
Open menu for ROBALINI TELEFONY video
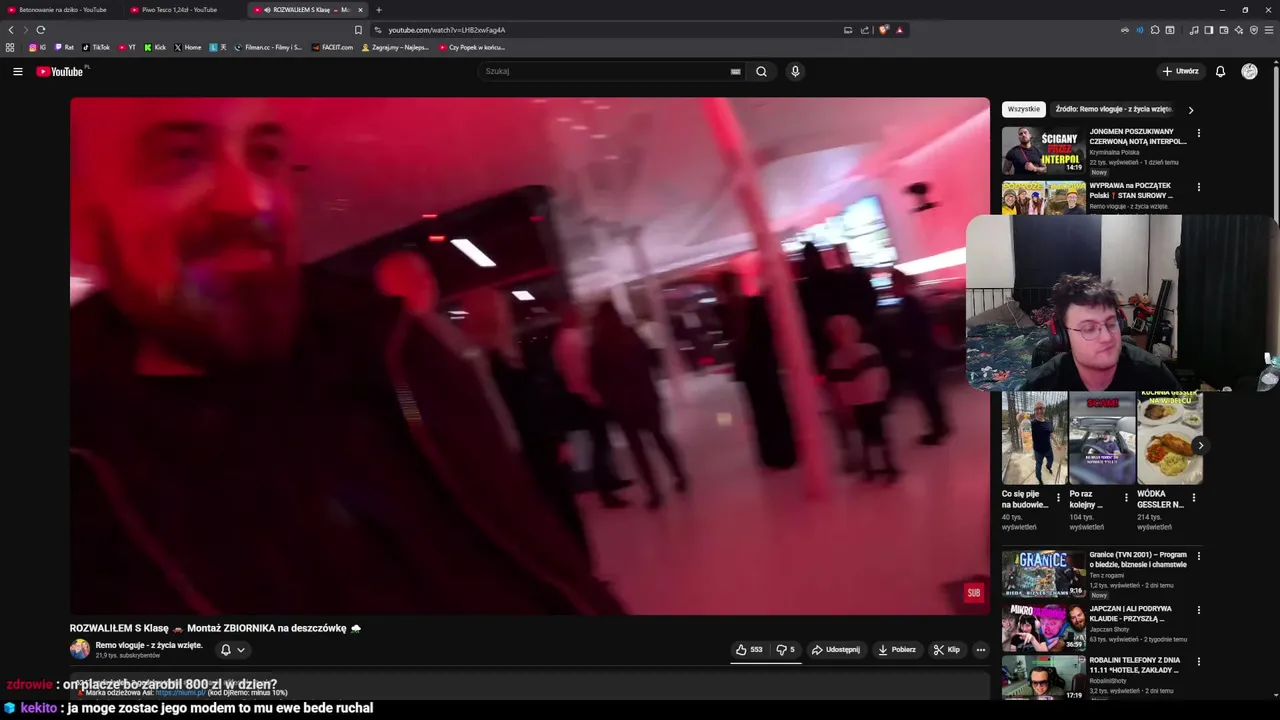pyautogui.click(x=1199, y=664)
